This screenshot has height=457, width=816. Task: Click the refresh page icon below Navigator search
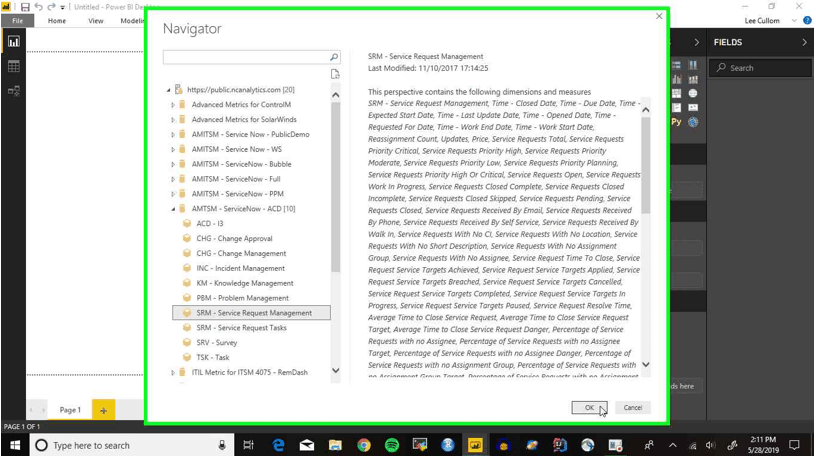335,74
